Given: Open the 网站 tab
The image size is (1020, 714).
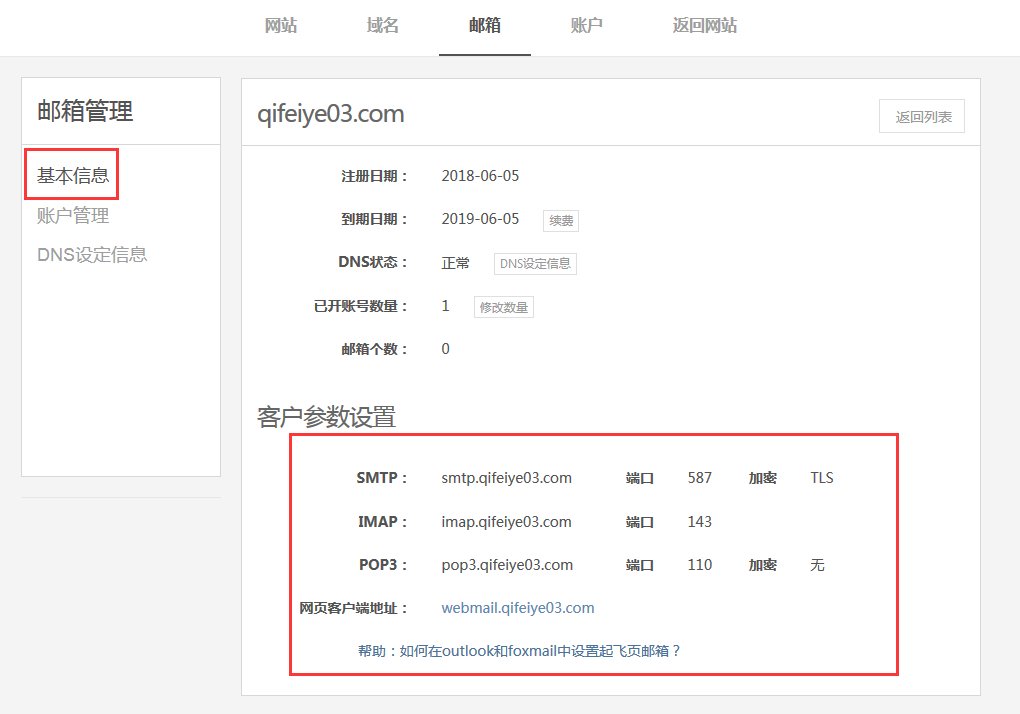Looking at the screenshot, I should tap(280, 25).
